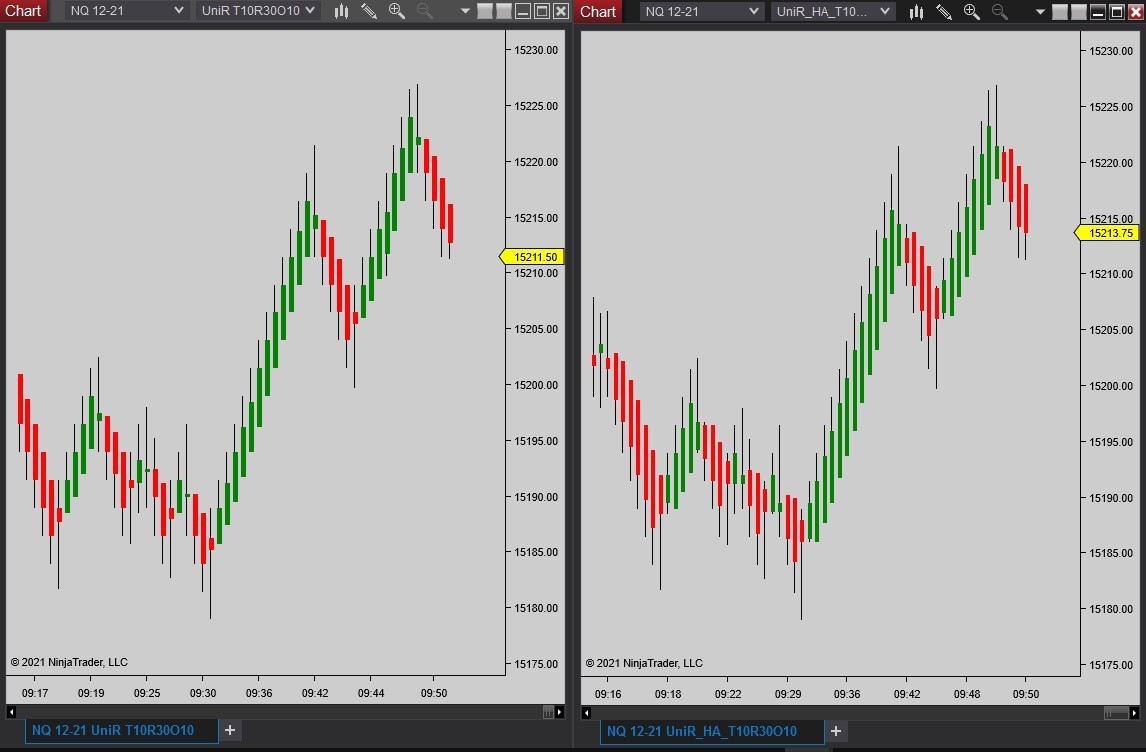Click left scroll arrow of left chart

(x=11, y=712)
